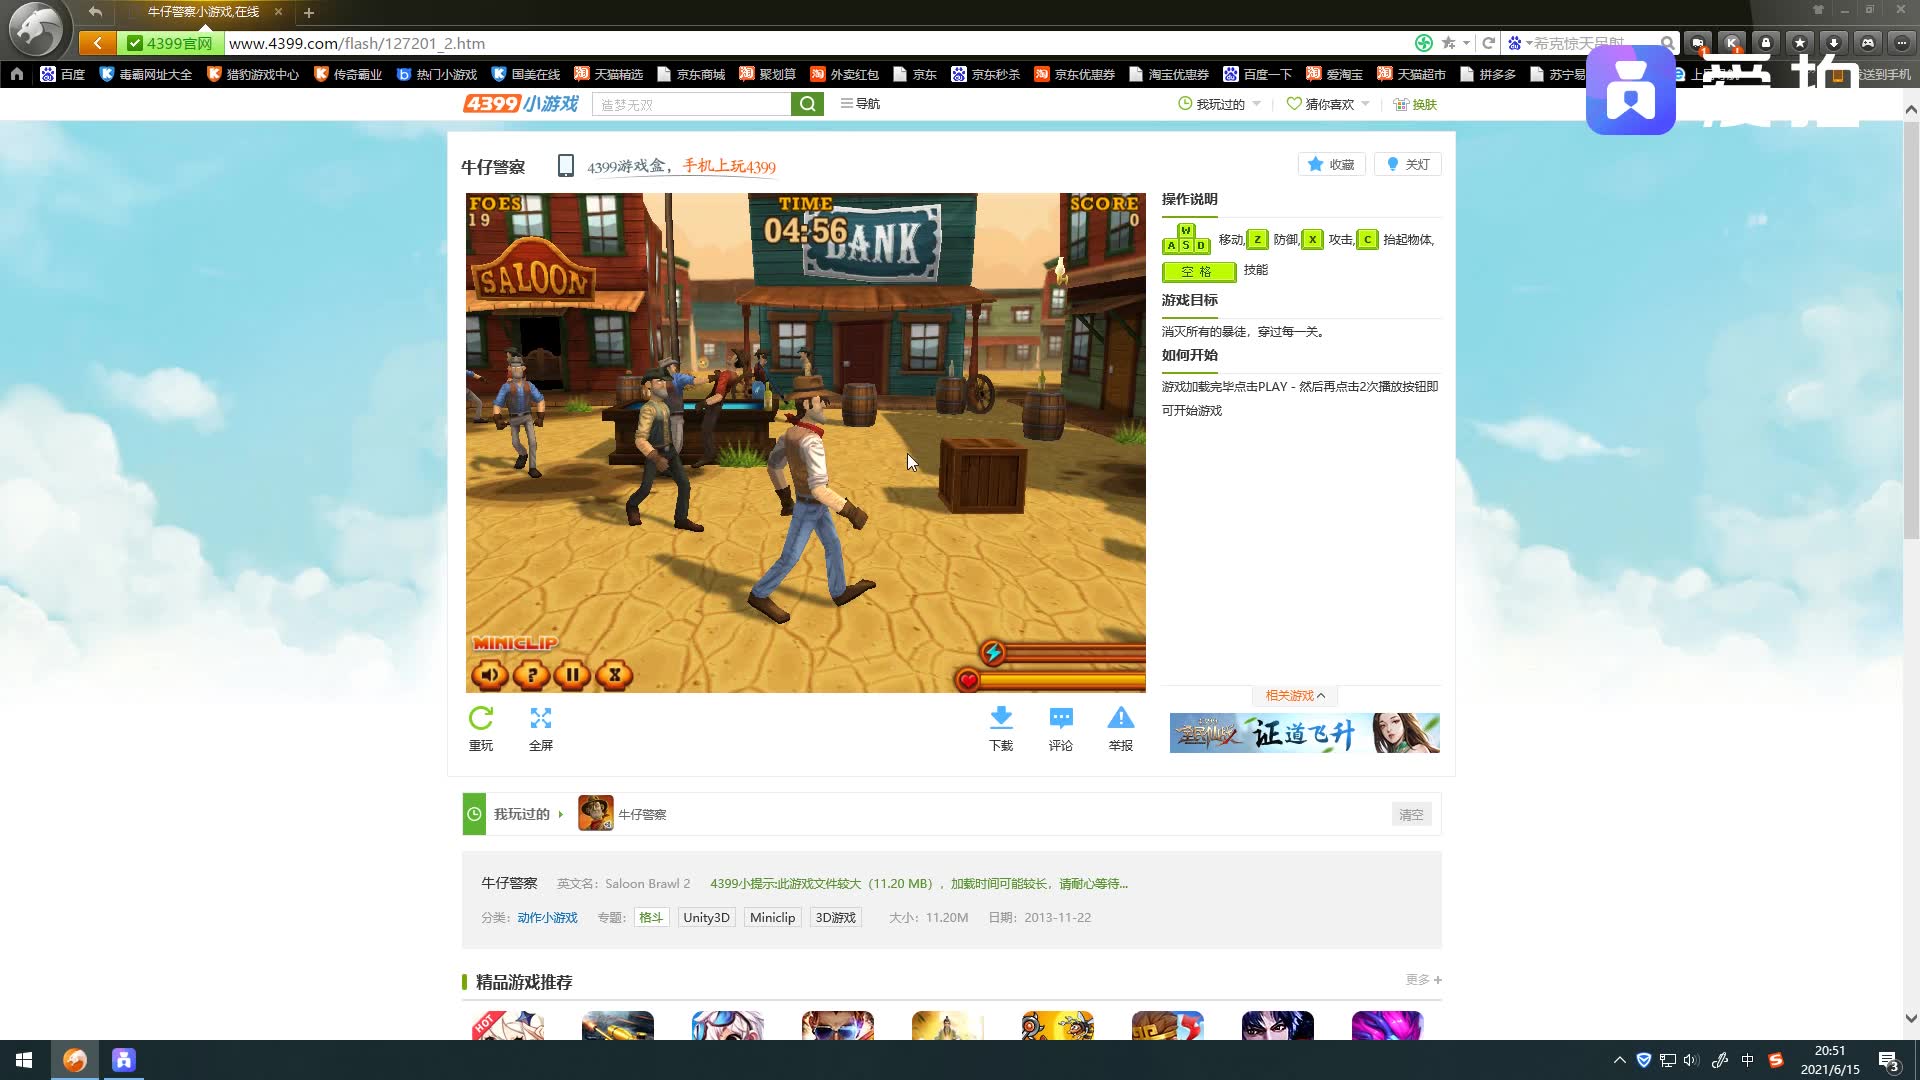The height and width of the screenshot is (1080, 1920).
Task: Show hidden tray icons chevron
Action: pos(1619,1060)
